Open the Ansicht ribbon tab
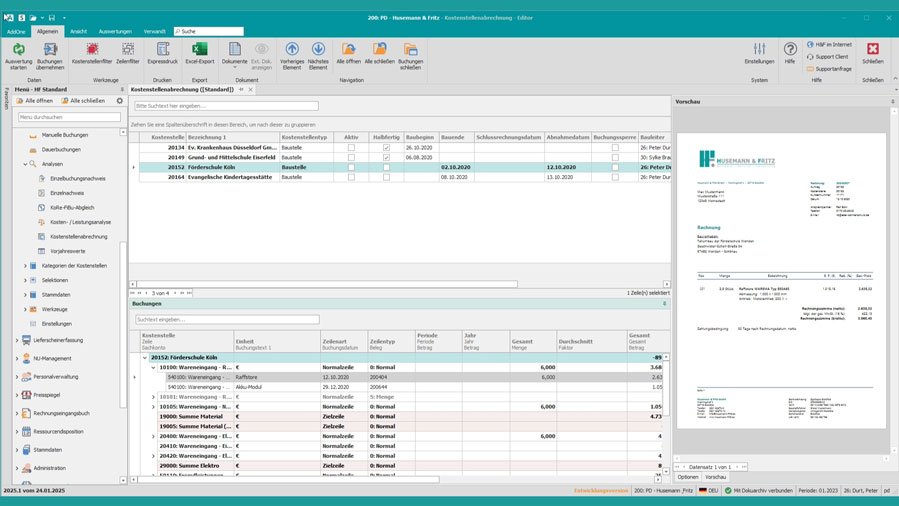Image resolution: width=899 pixels, height=506 pixels. [79, 31]
